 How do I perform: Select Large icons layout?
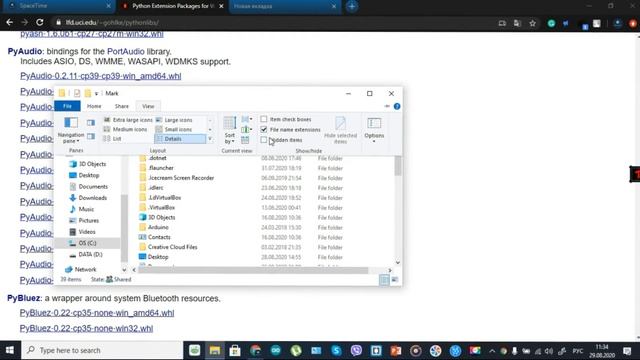click(174, 120)
